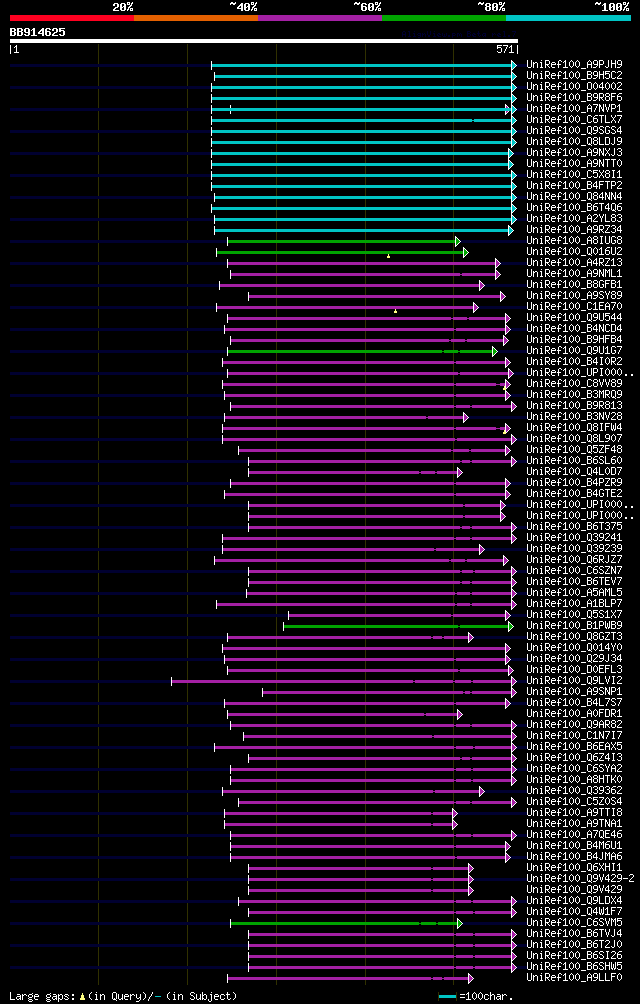The image size is (640, 1004).
Task: Open hit UniRef100_O04002
Action: point(574,86)
